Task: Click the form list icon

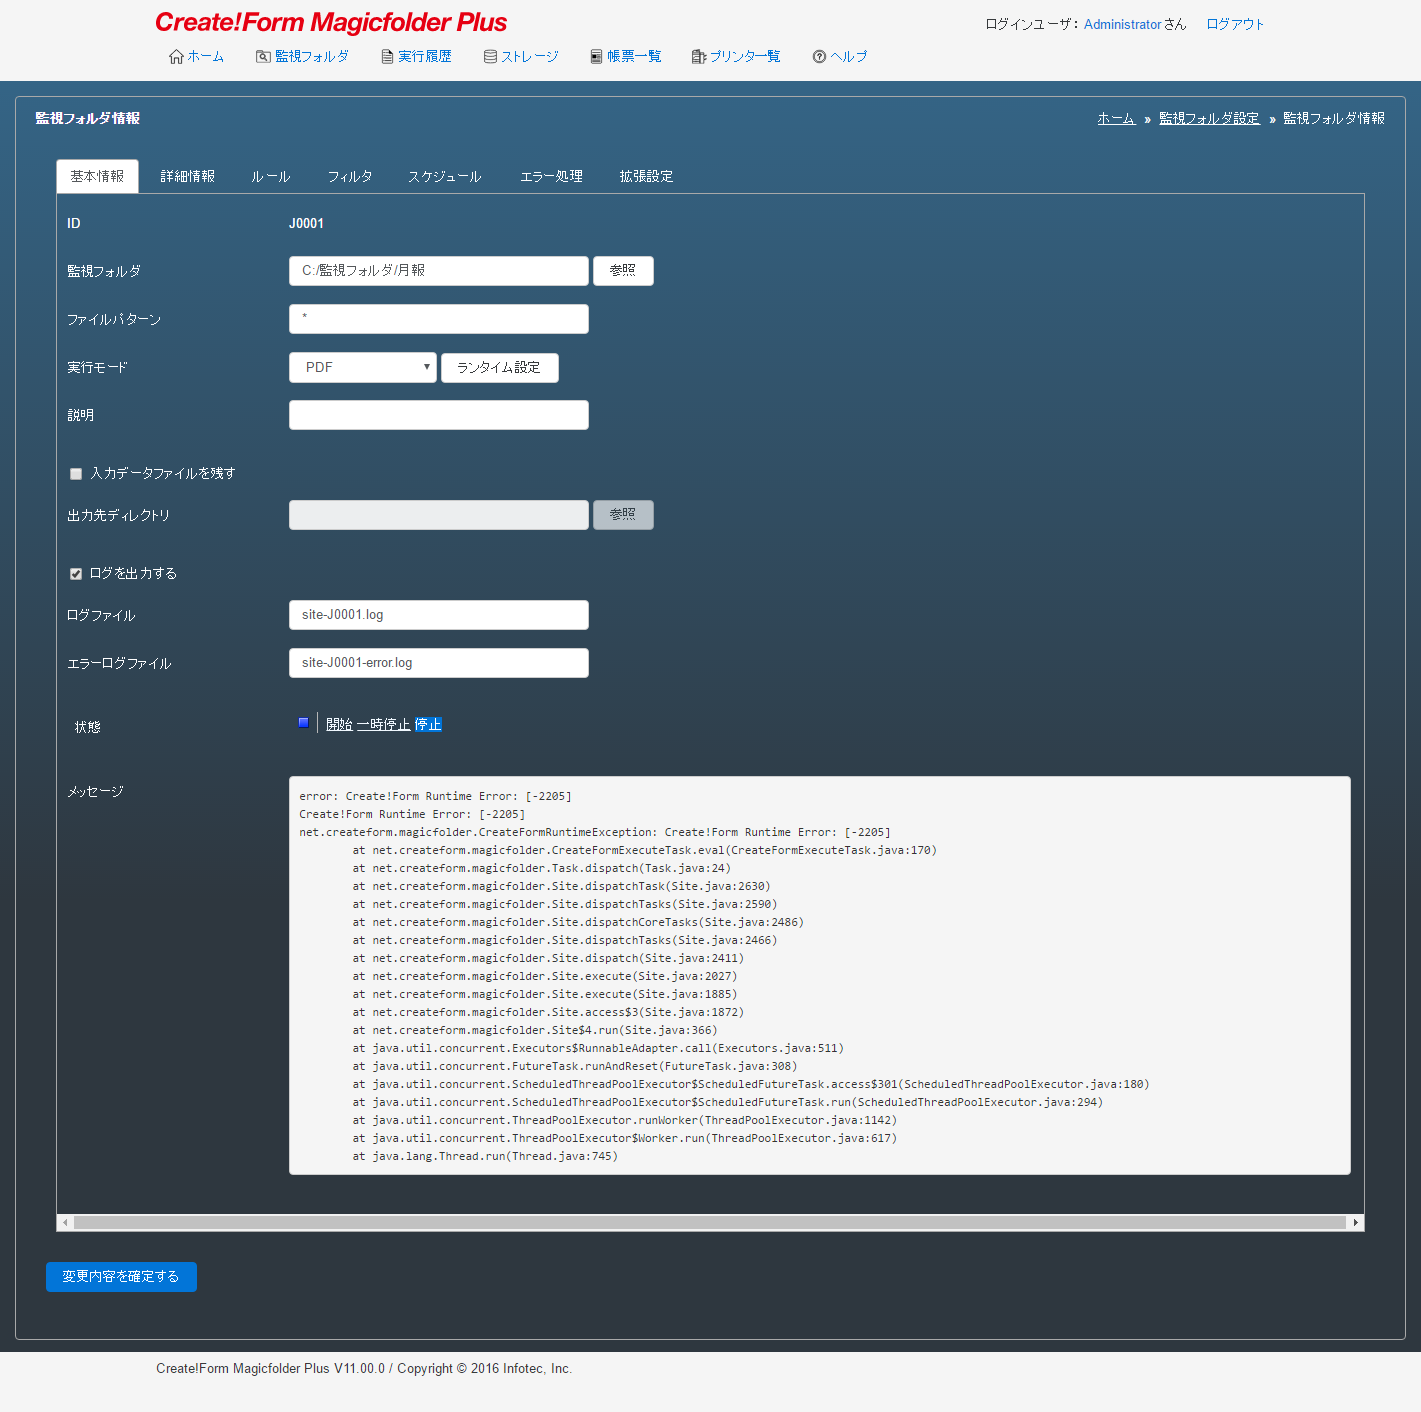Action: pyautogui.click(x=596, y=57)
